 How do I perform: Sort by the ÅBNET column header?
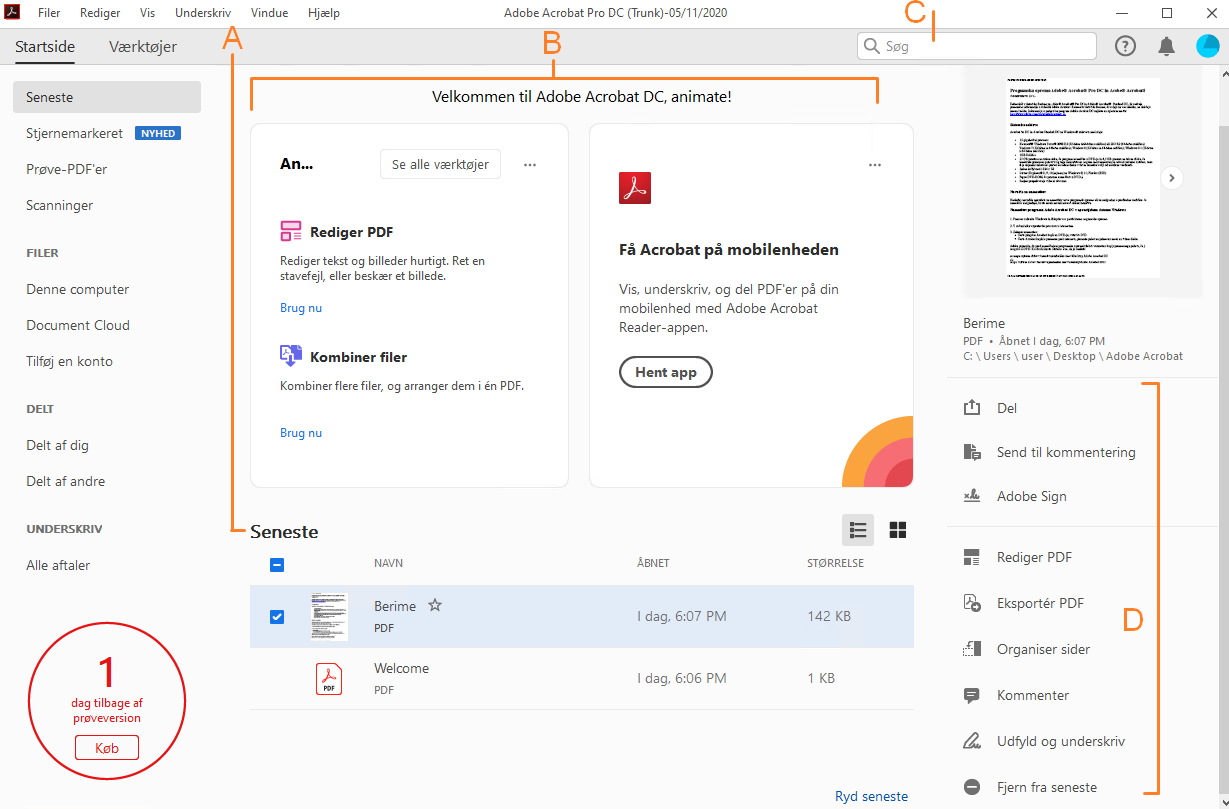coord(653,563)
